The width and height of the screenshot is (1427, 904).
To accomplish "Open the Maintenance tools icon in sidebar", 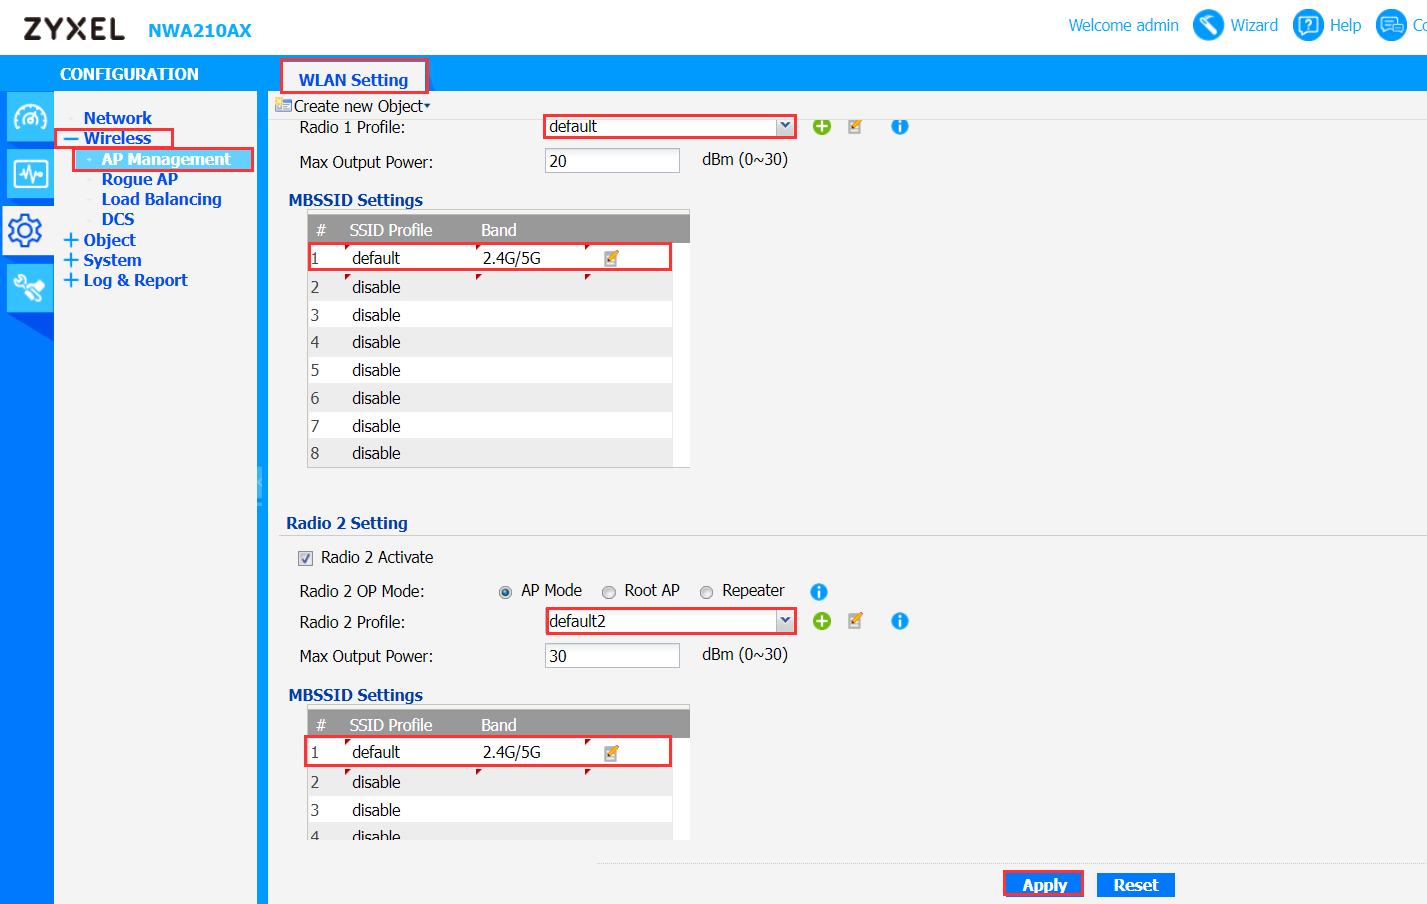I will click(x=29, y=288).
